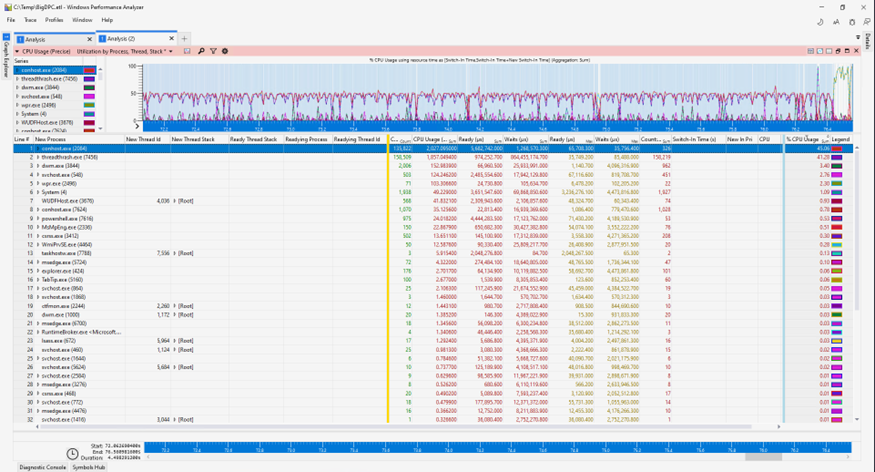Click the arrow below the graph Y axis
The height and width of the screenshot is (472, 875).
tap(137, 126)
